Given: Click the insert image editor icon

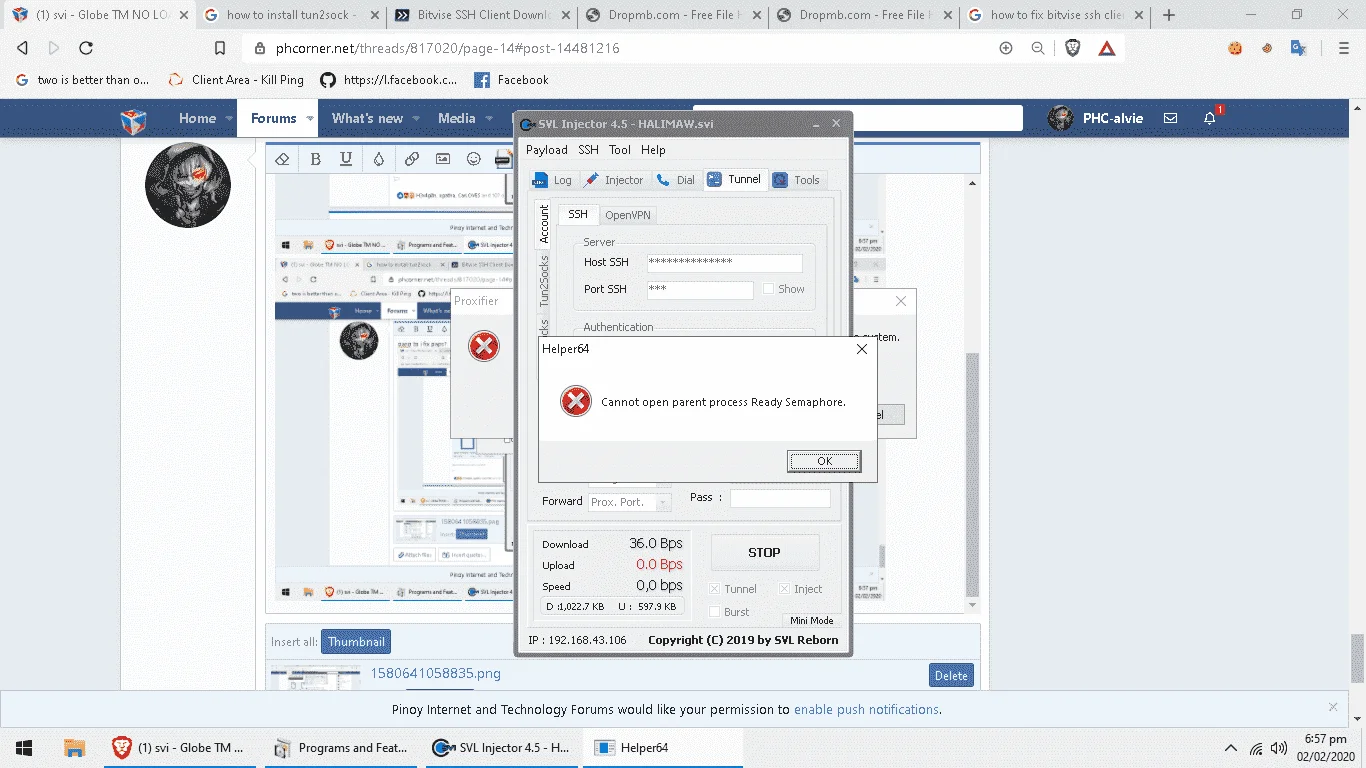Looking at the screenshot, I should tap(442, 159).
